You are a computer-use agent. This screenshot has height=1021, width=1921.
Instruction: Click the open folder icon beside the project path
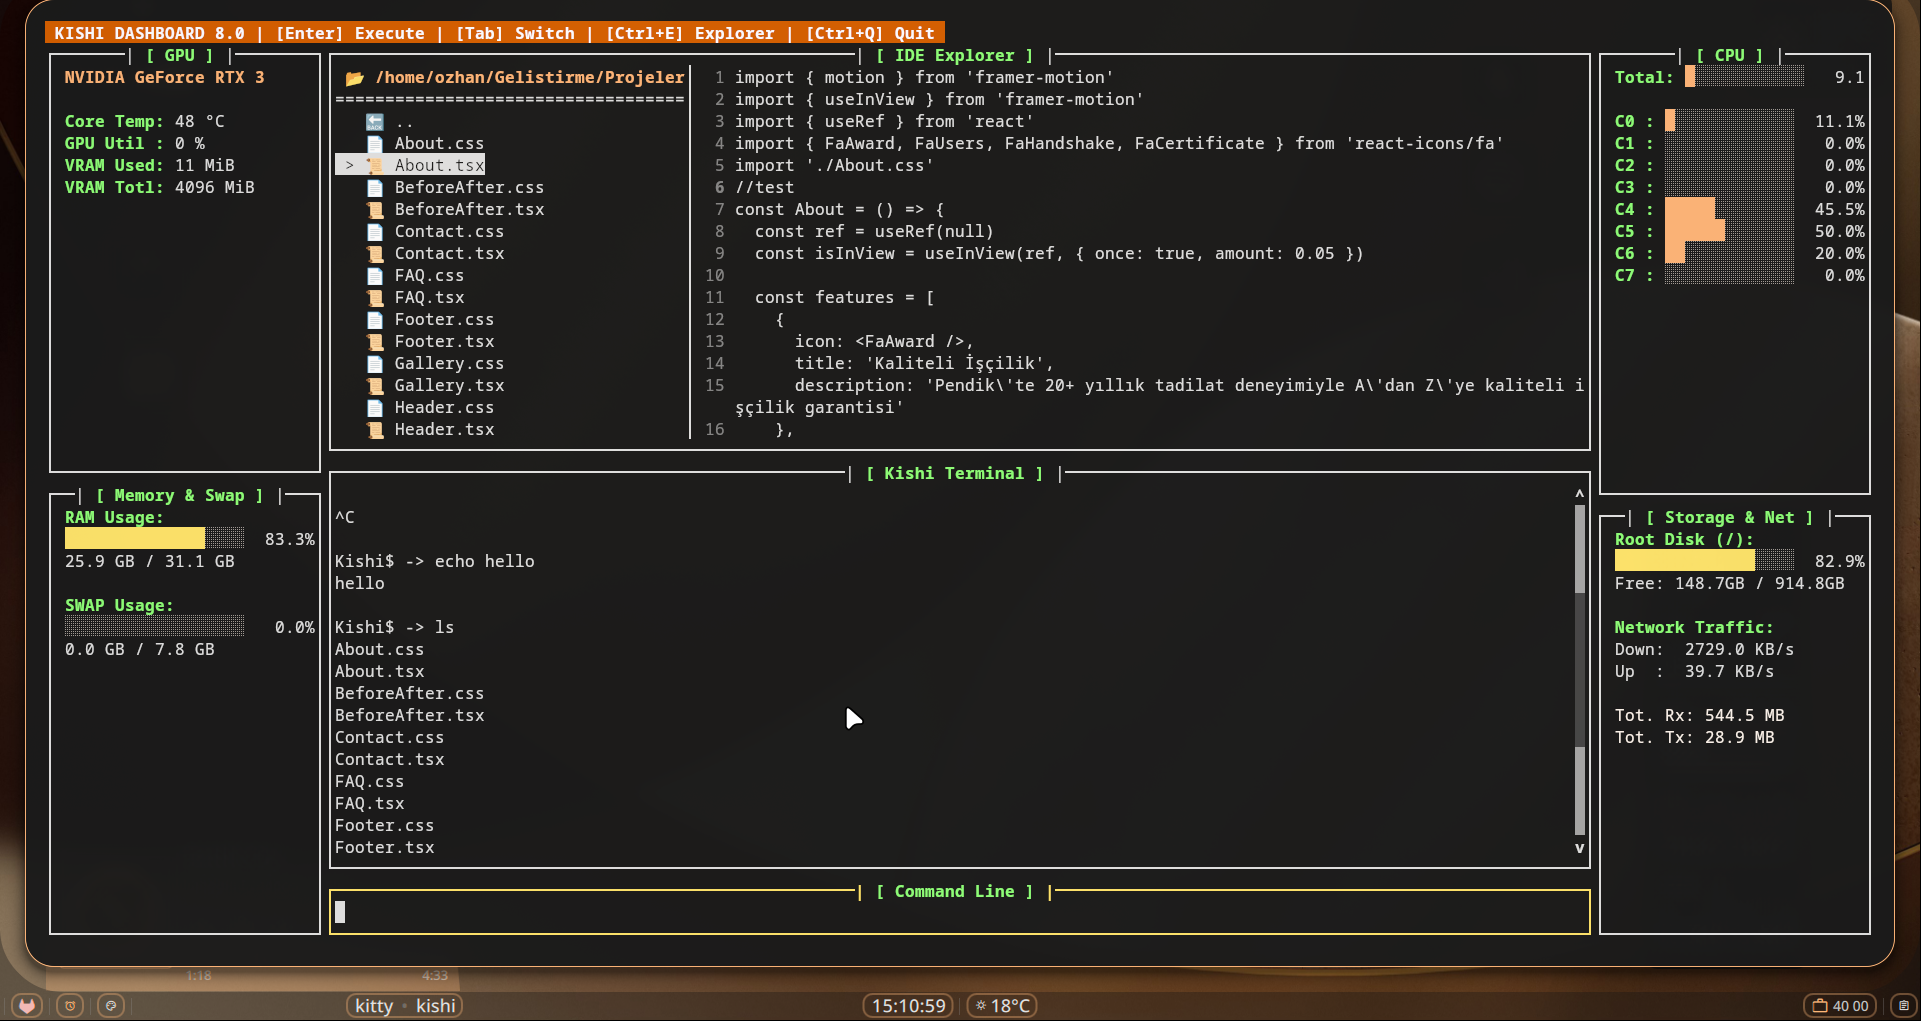click(x=354, y=78)
